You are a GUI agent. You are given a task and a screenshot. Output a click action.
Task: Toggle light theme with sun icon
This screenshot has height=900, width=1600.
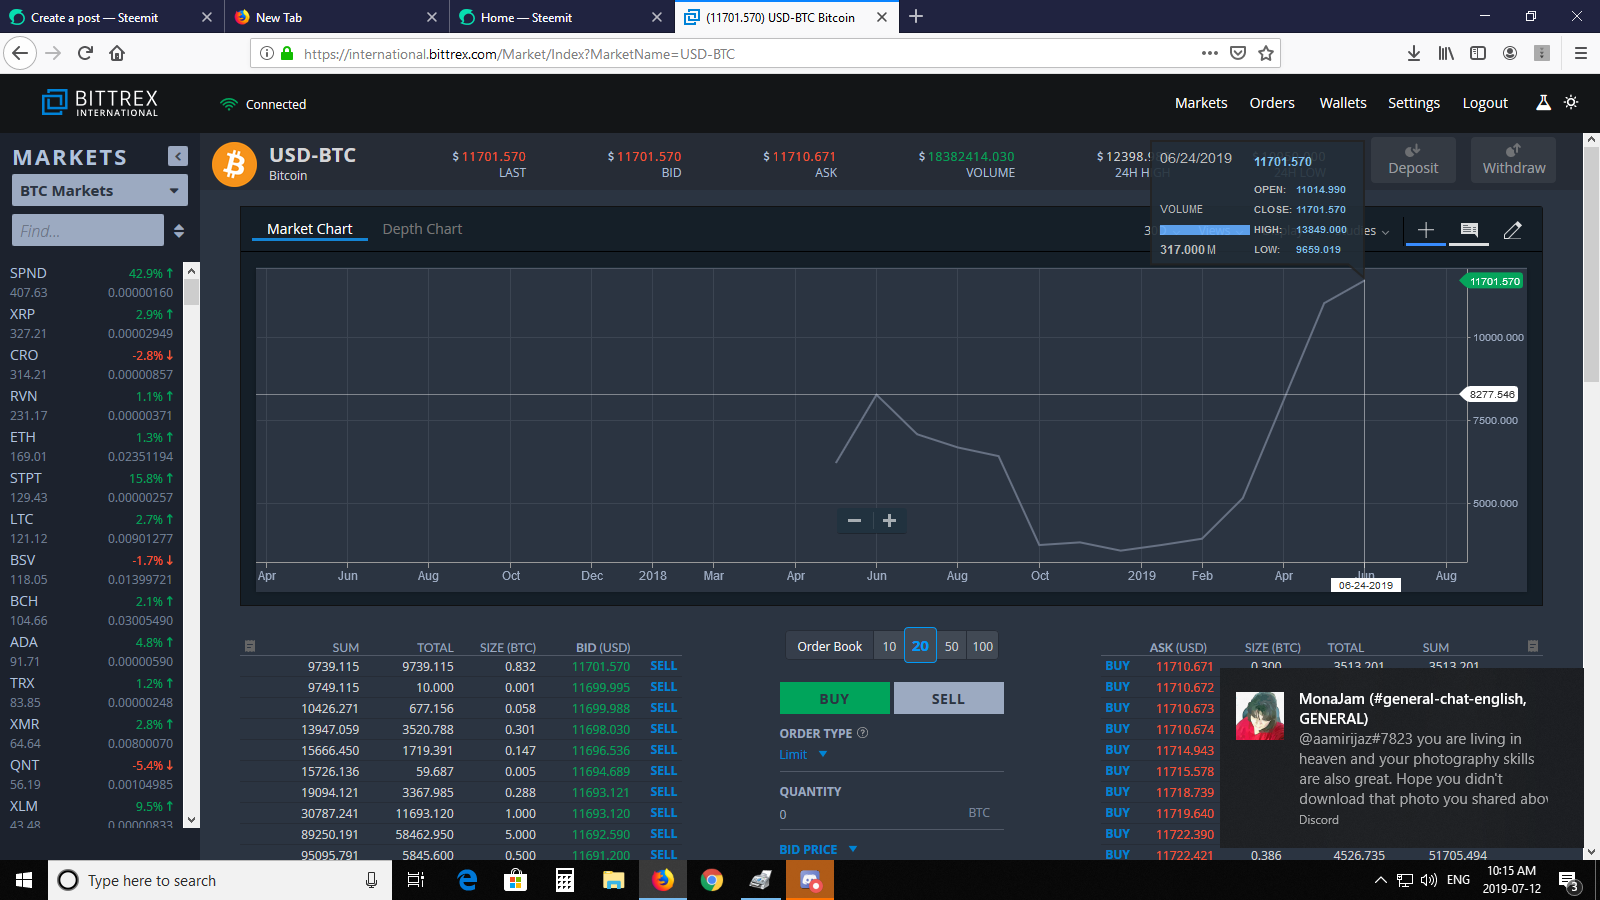click(x=1571, y=103)
